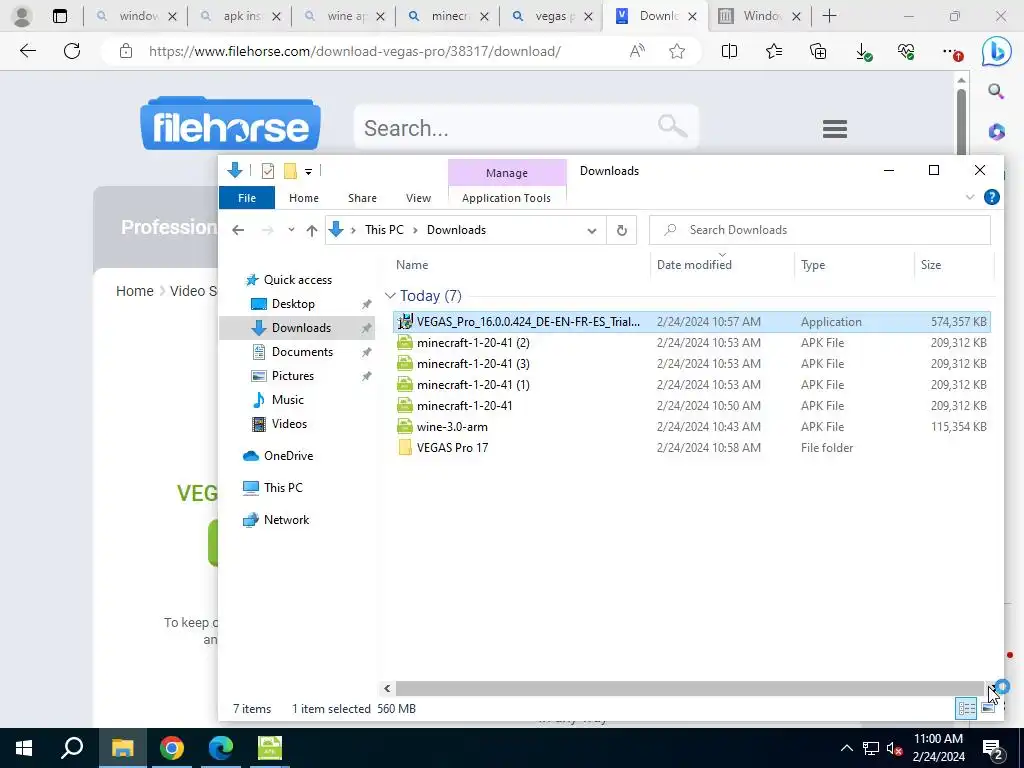Screen dimensions: 1024x768
Task: Sort by Name column header
Action: [x=520, y=264]
